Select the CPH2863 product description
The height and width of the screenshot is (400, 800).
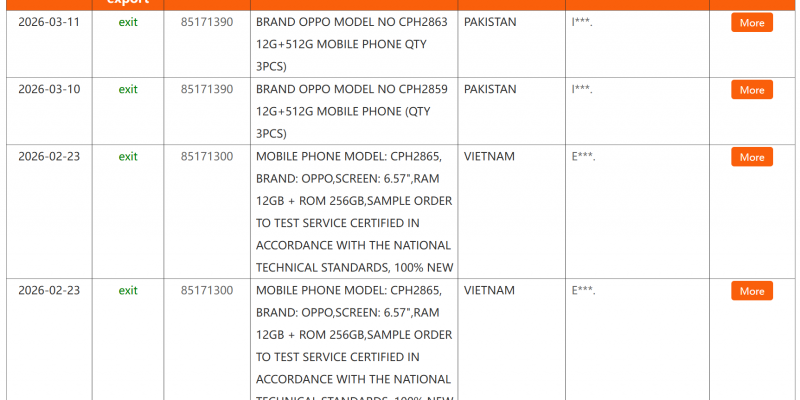pos(352,44)
